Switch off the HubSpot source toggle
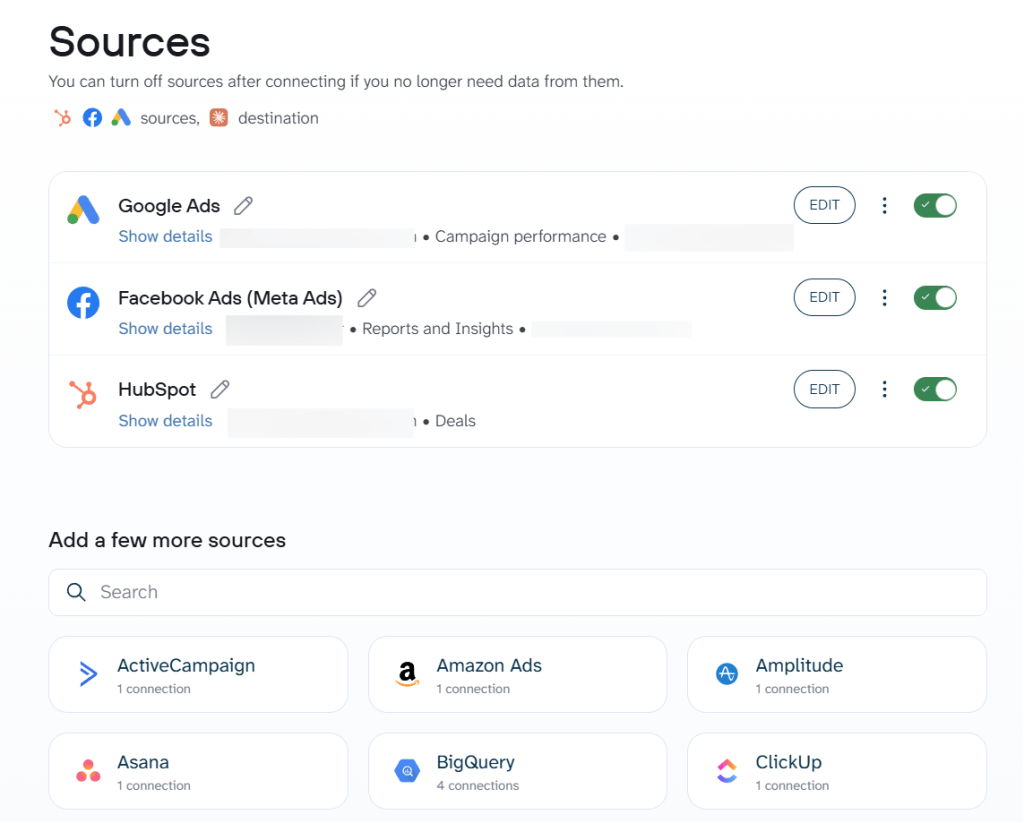Image resolution: width=1024 pixels, height=823 pixels. (x=935, y=389)
